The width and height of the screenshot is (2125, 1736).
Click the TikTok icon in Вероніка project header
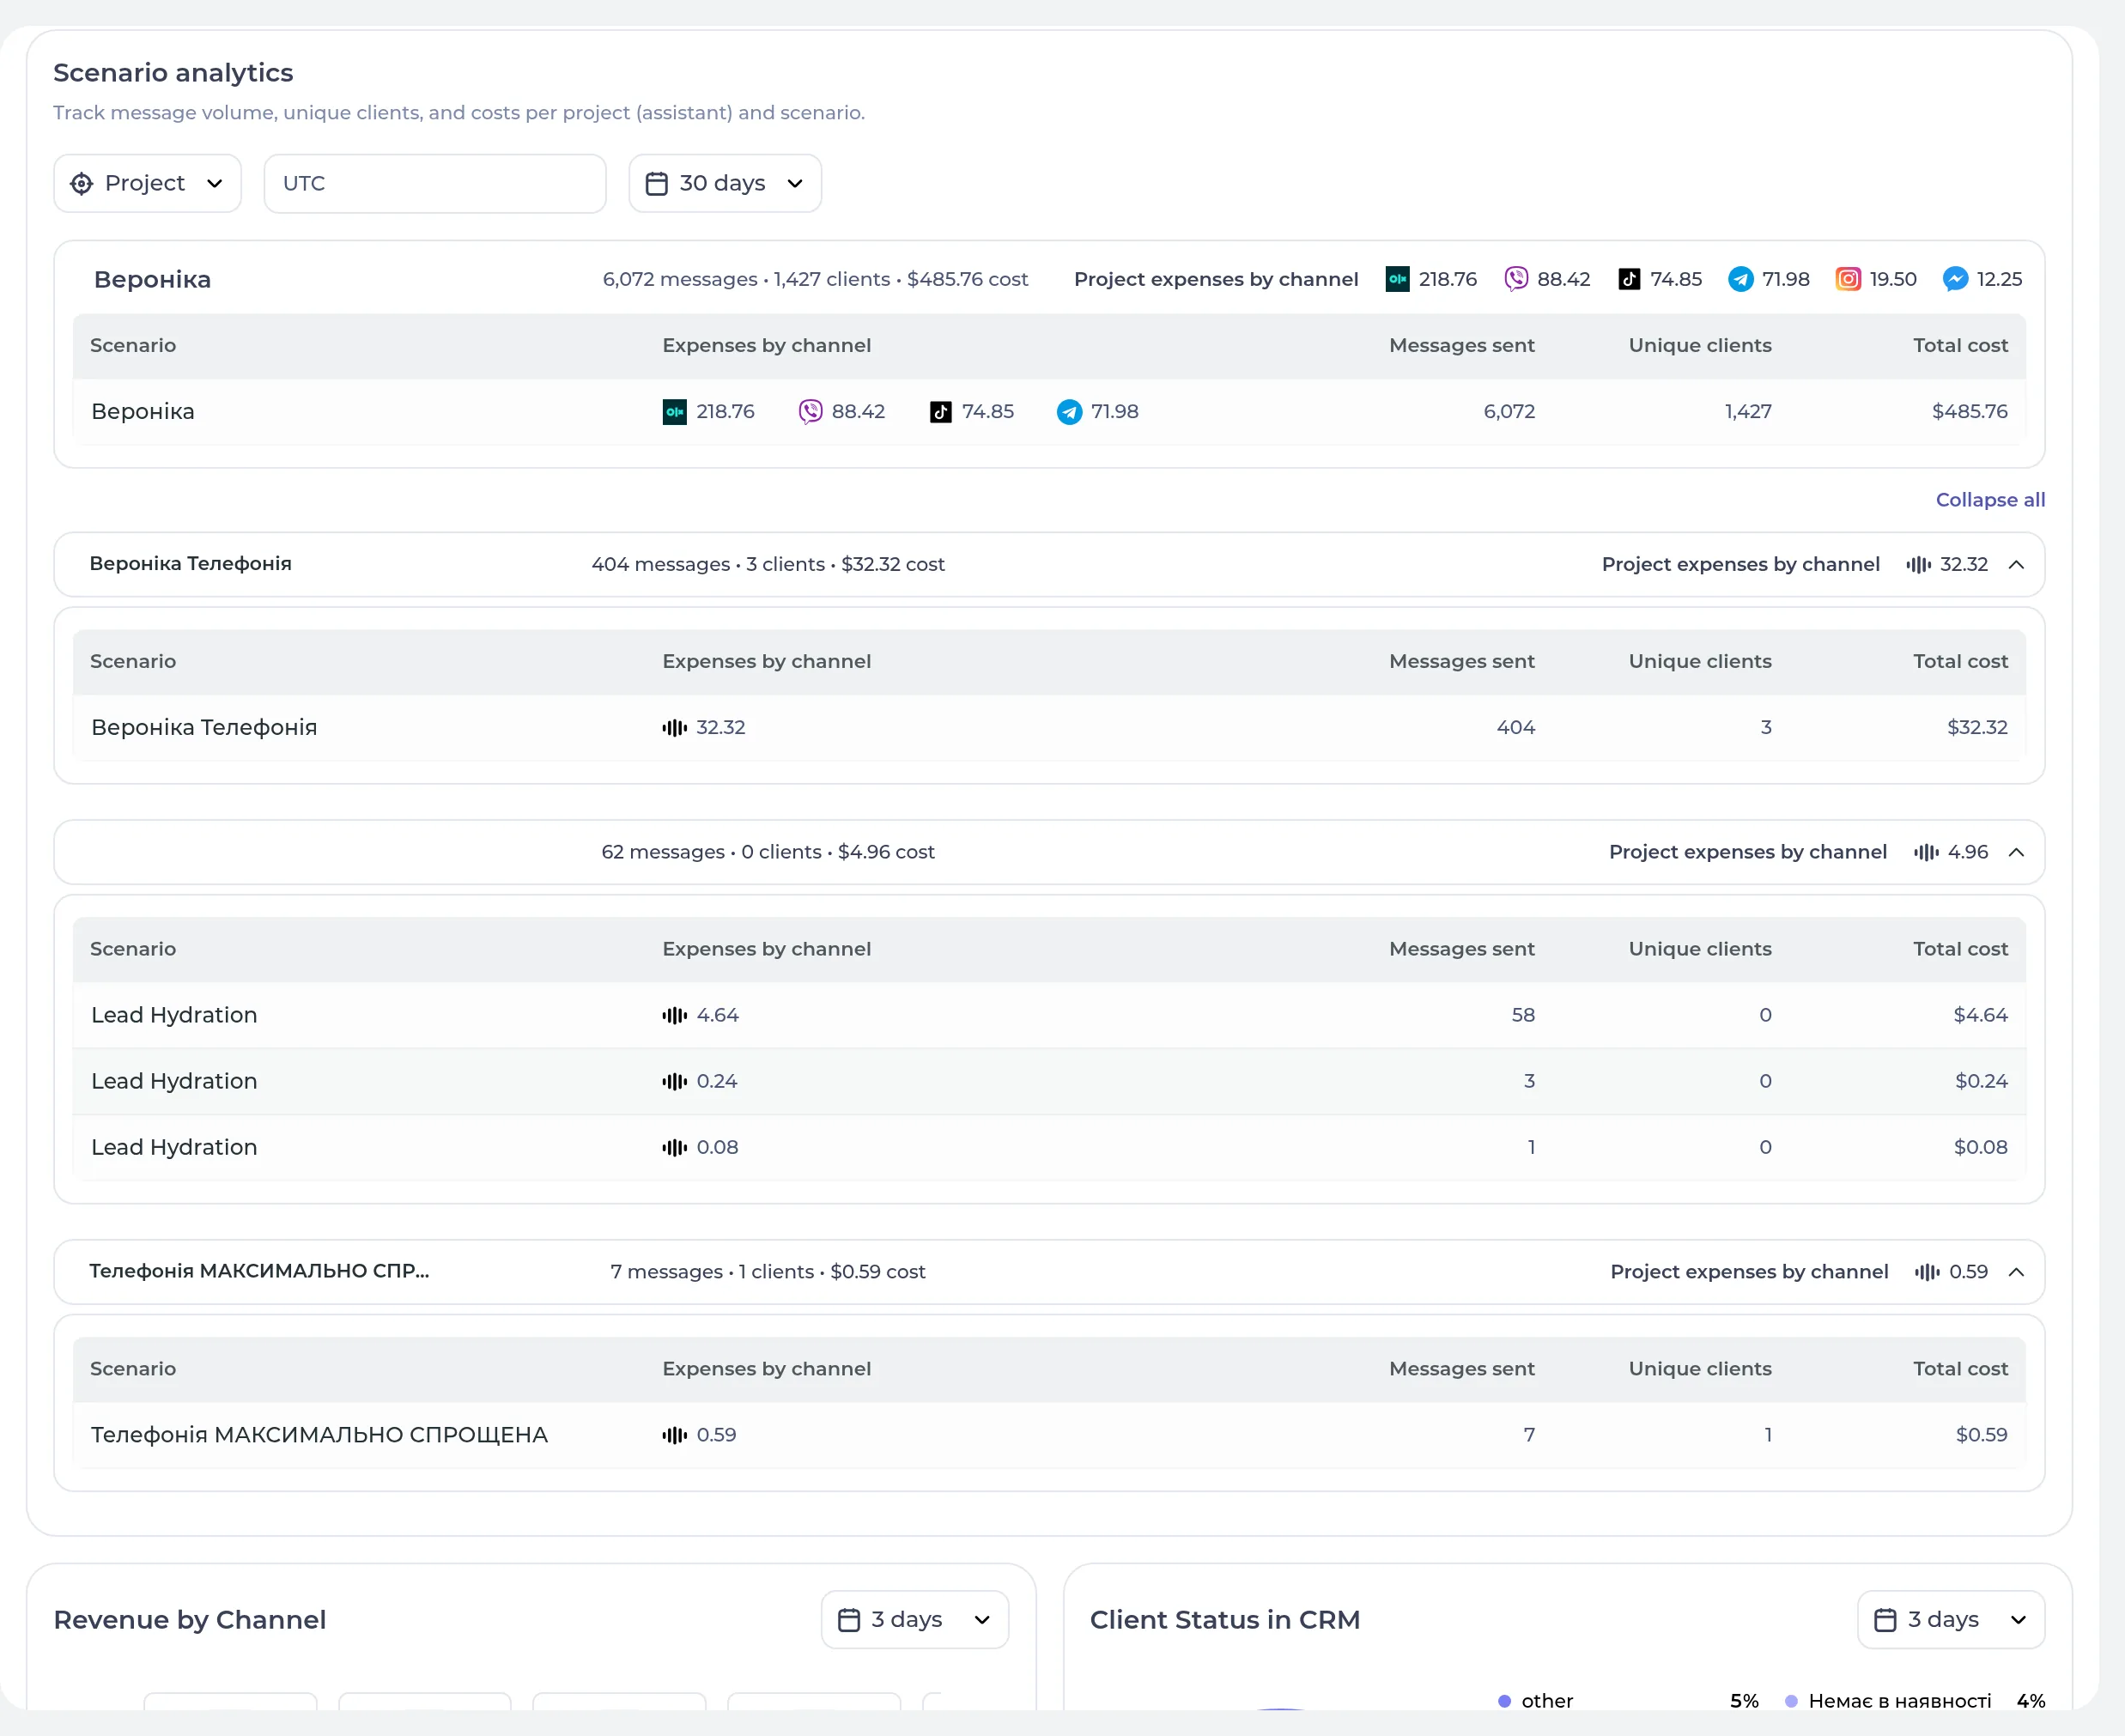tap(1630, 279)
